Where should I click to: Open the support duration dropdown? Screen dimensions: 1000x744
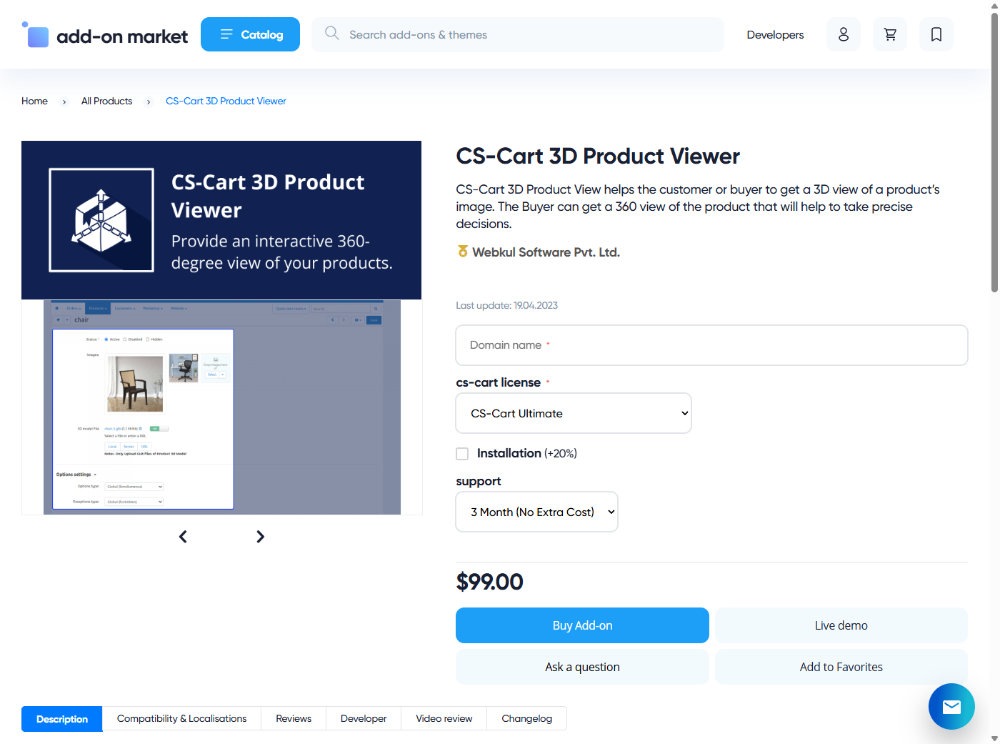click(x=537, y=512)
